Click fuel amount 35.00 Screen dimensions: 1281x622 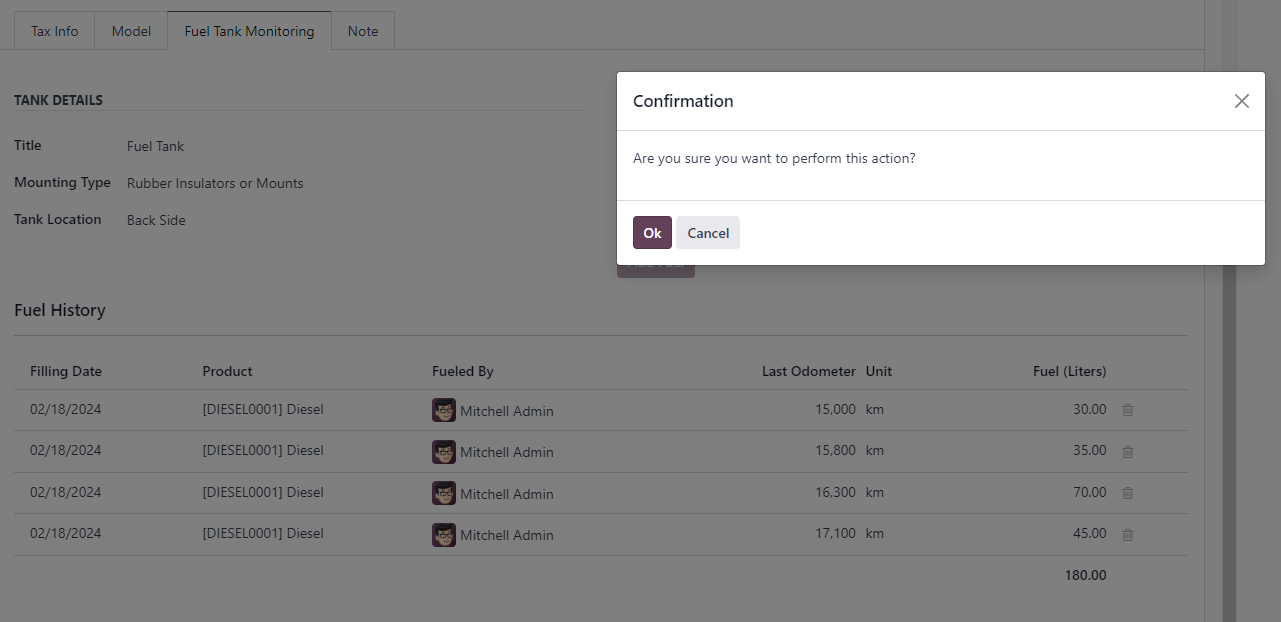coord(1090,450)
